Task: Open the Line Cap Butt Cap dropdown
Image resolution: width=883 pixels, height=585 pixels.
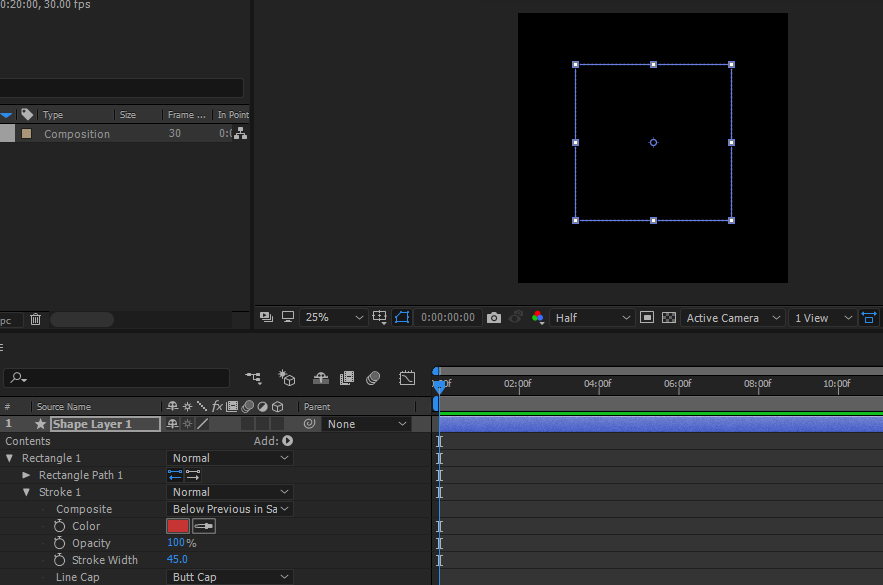Action: click(230, 577)
